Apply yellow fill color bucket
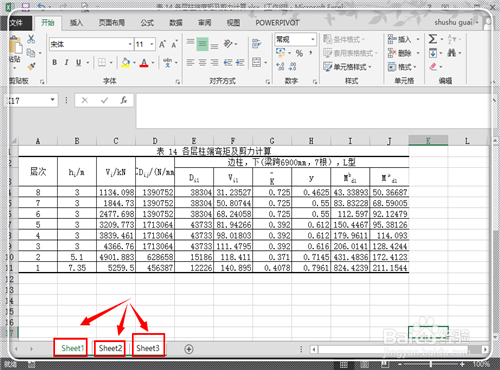The height and width of the screenshot is (370, 500). click(x=126, y=62)
